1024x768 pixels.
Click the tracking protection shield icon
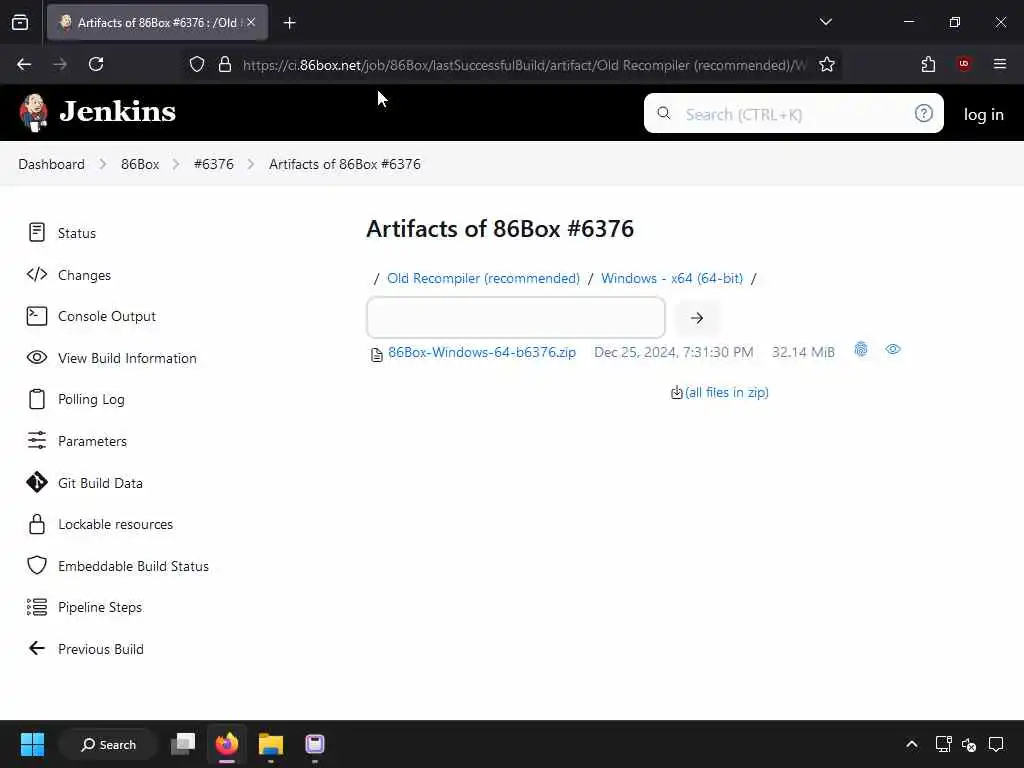point(197,65)
